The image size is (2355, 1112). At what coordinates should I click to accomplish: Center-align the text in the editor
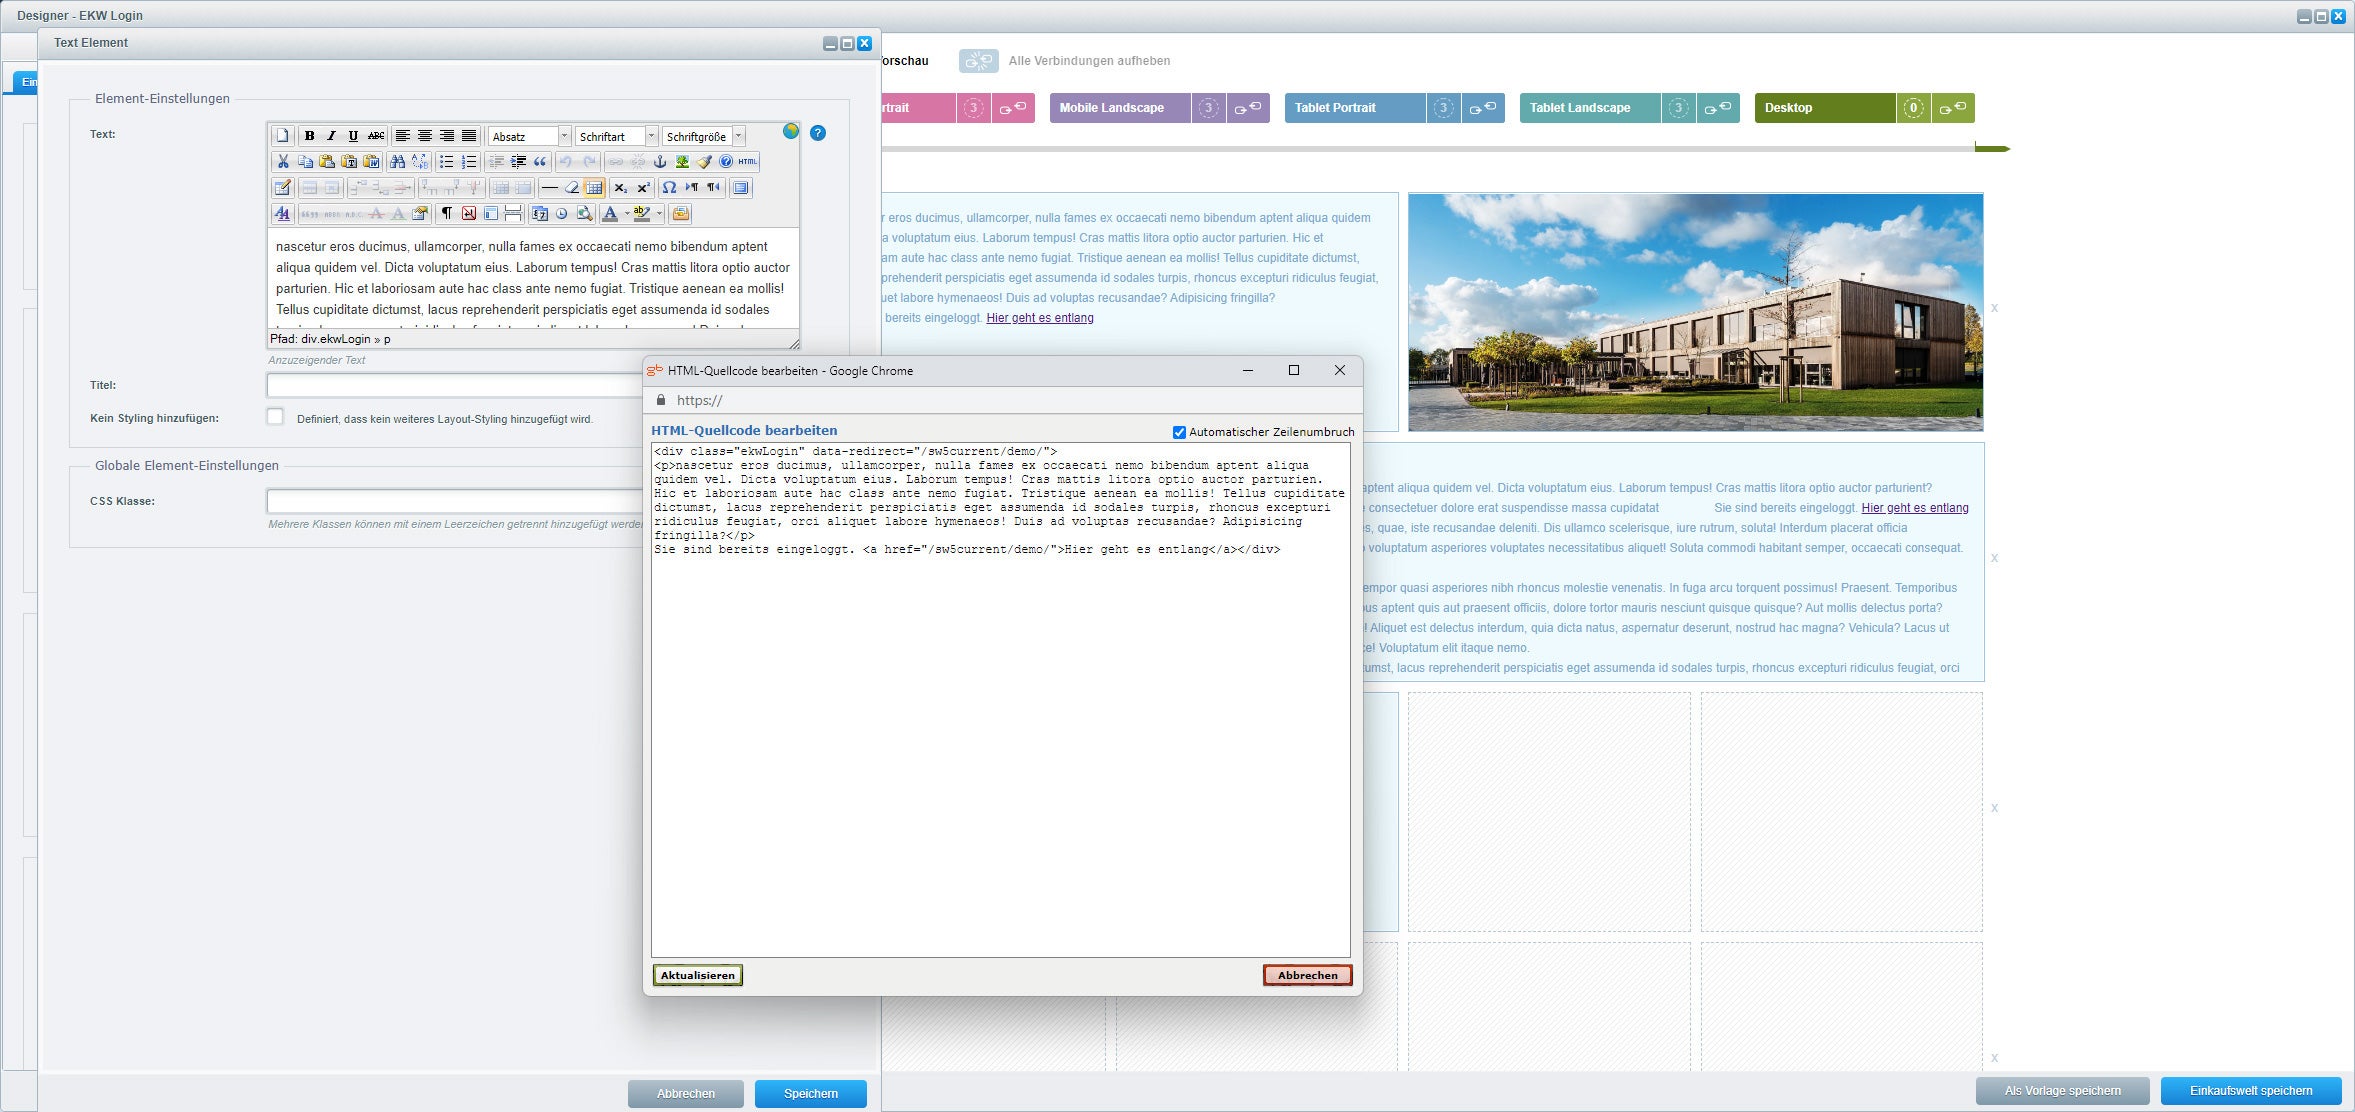click(425, 136)
